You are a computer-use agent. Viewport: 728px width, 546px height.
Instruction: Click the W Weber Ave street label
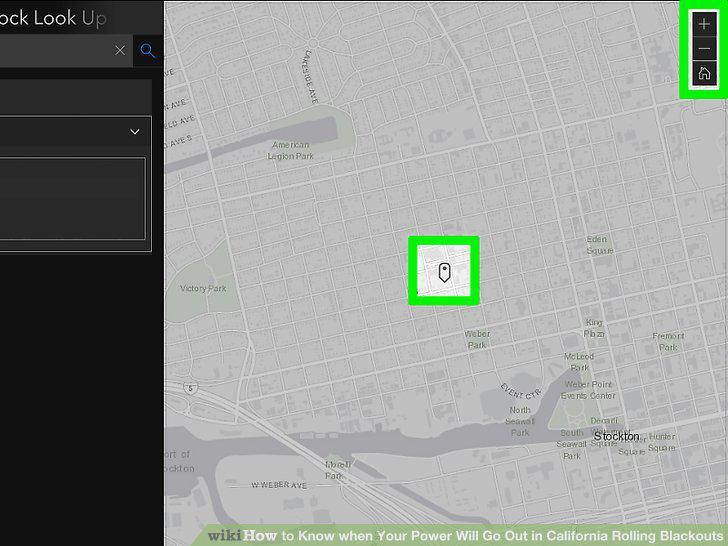[x=279, y=485]
